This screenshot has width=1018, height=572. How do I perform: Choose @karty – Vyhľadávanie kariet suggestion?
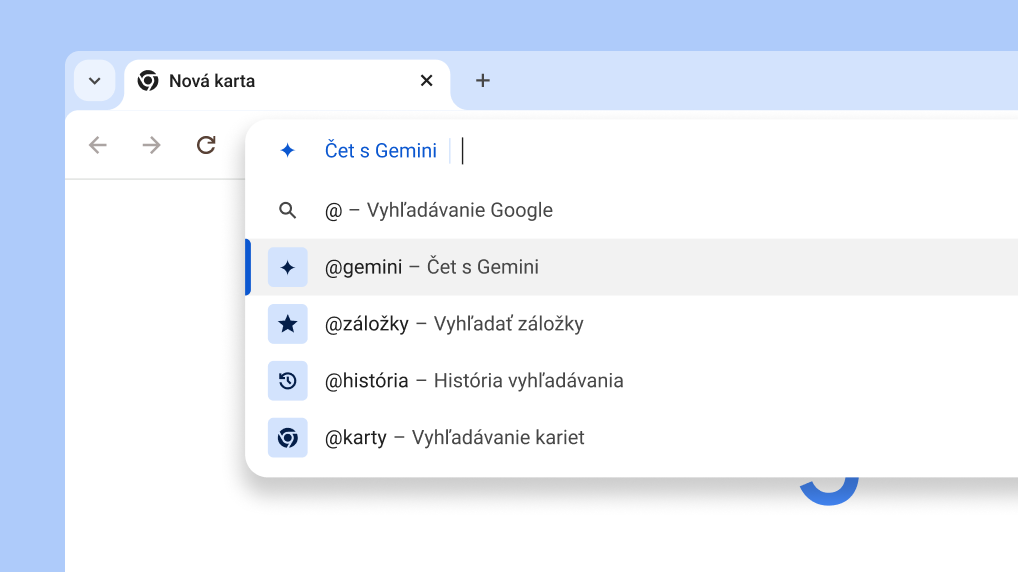(x=632, y=438)
